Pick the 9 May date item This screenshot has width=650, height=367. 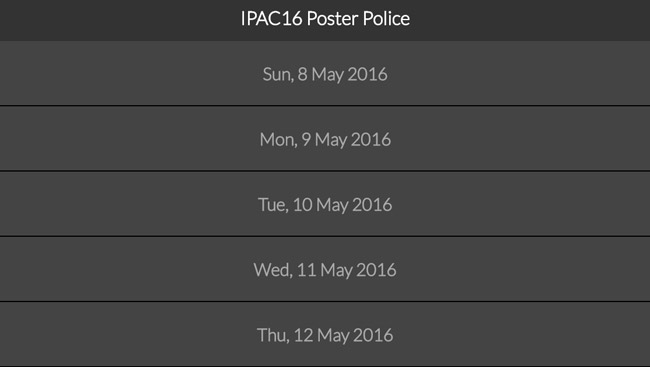pos(325,139)
